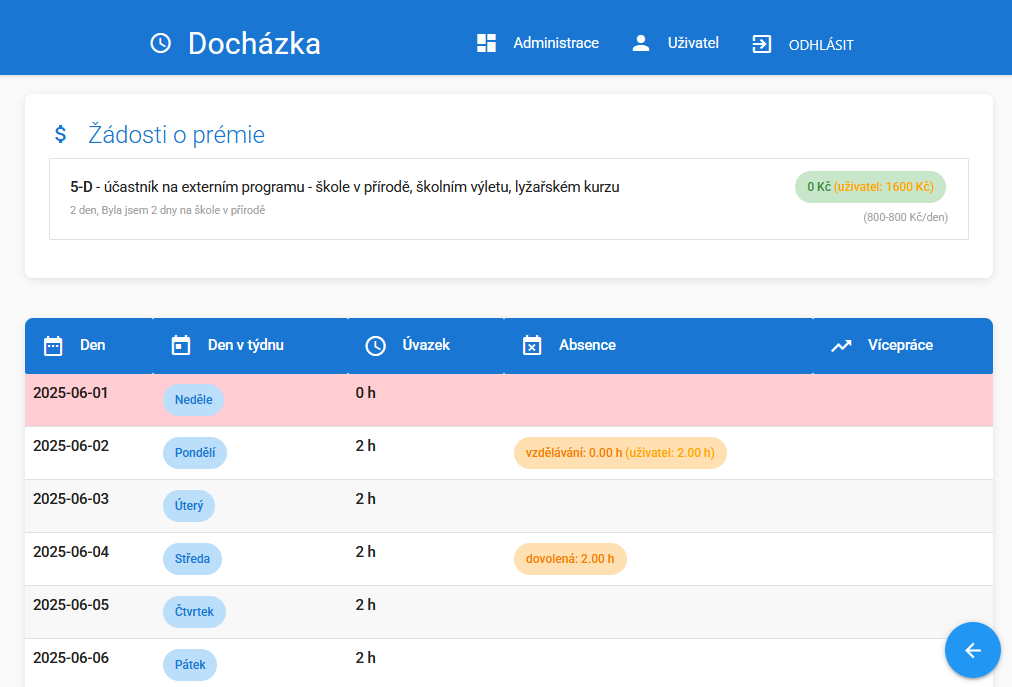Select the Pondělí day chip
Image resolution: width=1012 pixels, height=687 pixels.
pyautogui.click(x=194, y=452)
